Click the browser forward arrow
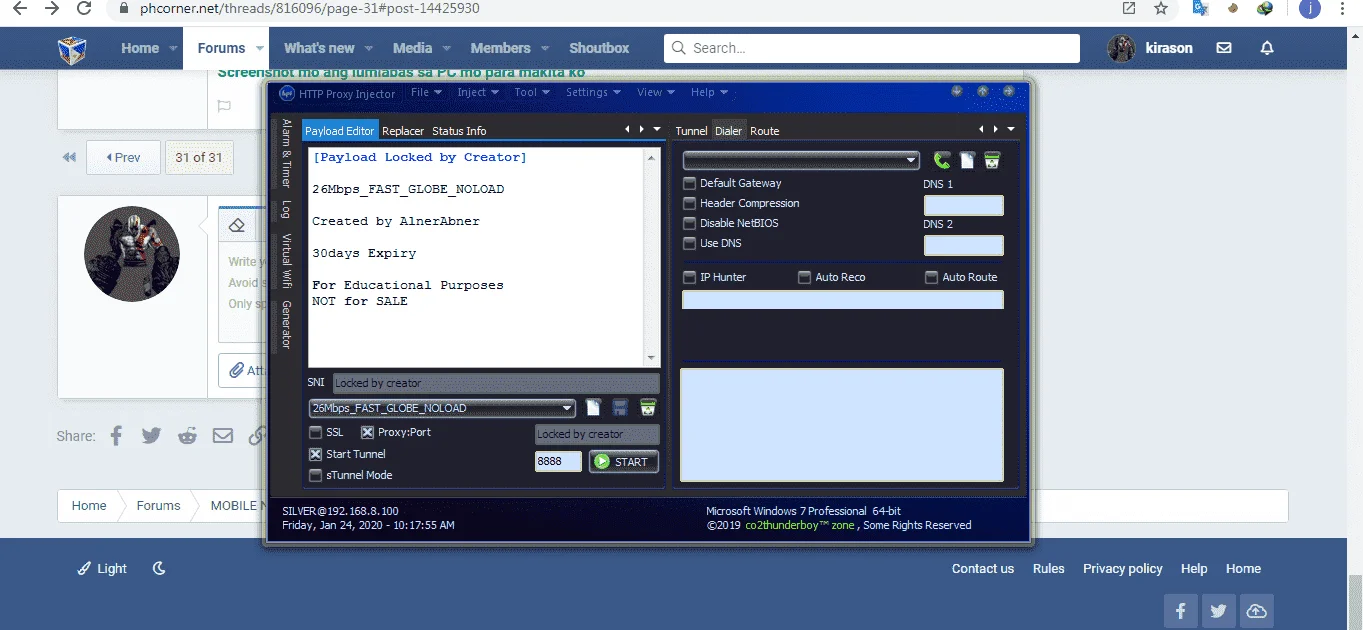Screen dimensions: 1363x630 pos(52,8)
